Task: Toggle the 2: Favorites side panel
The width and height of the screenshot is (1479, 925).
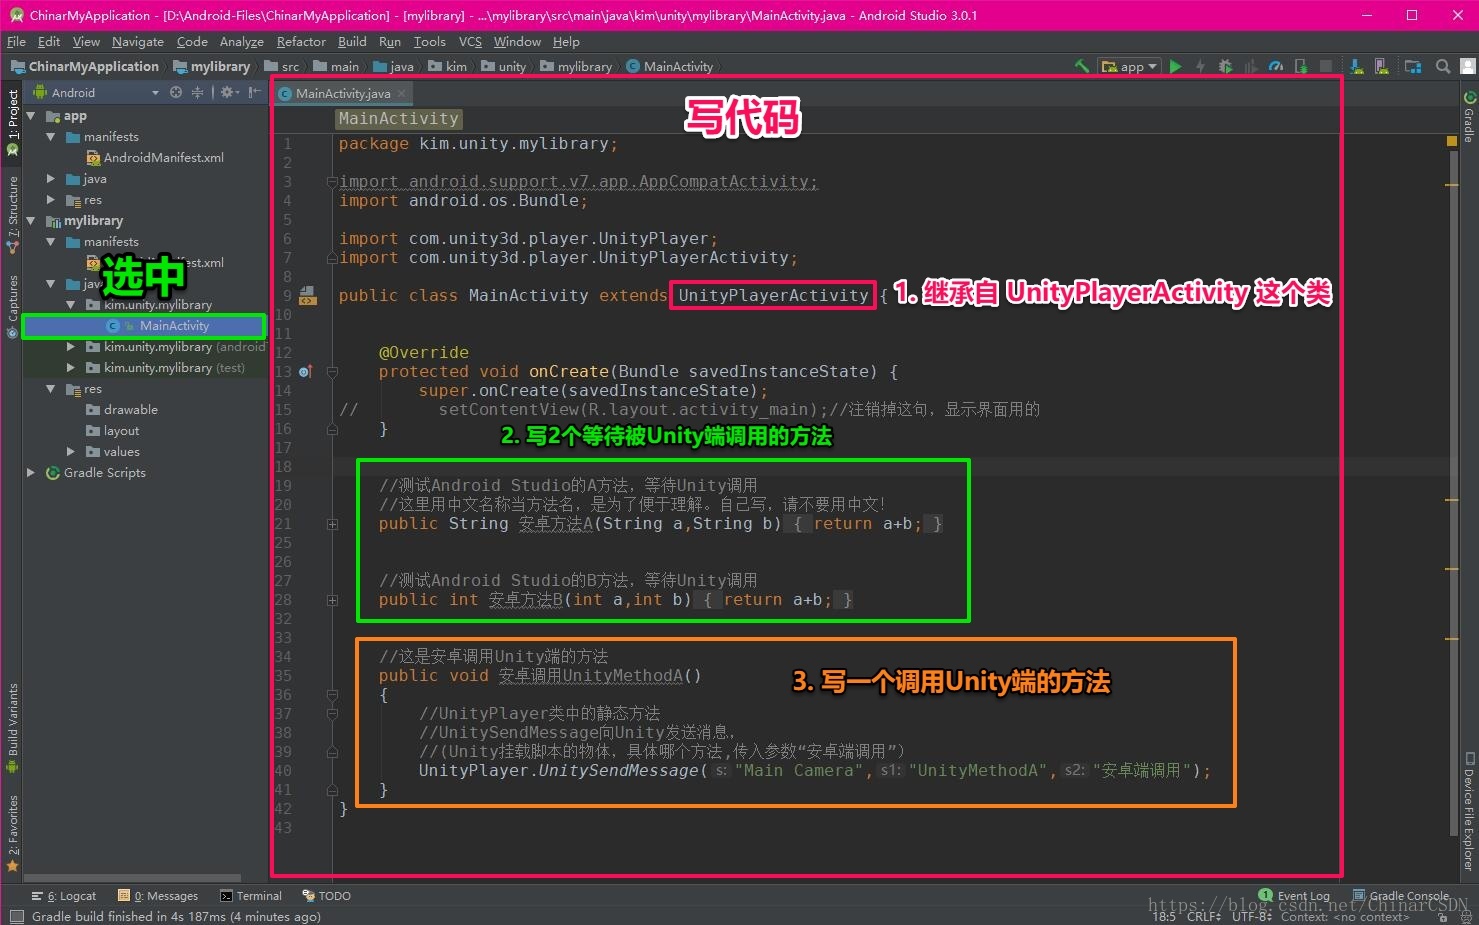Action: [x=12, y=833]
